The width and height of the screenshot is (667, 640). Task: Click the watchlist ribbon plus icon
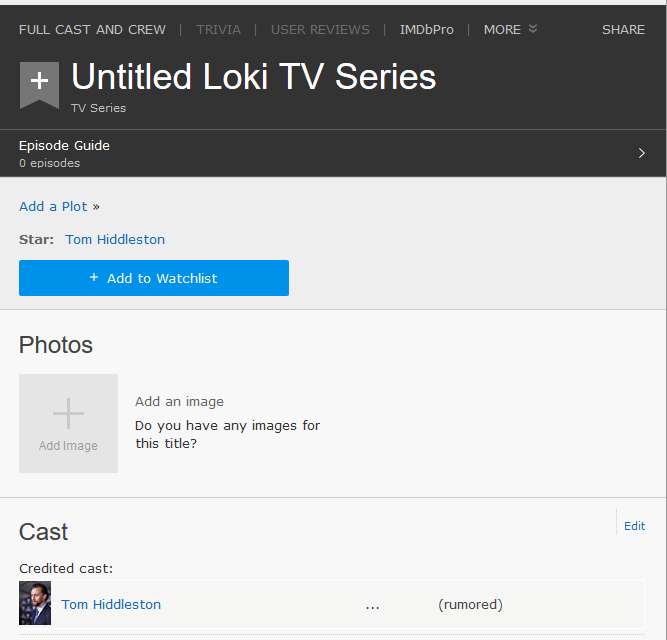[x=39, y=85]
